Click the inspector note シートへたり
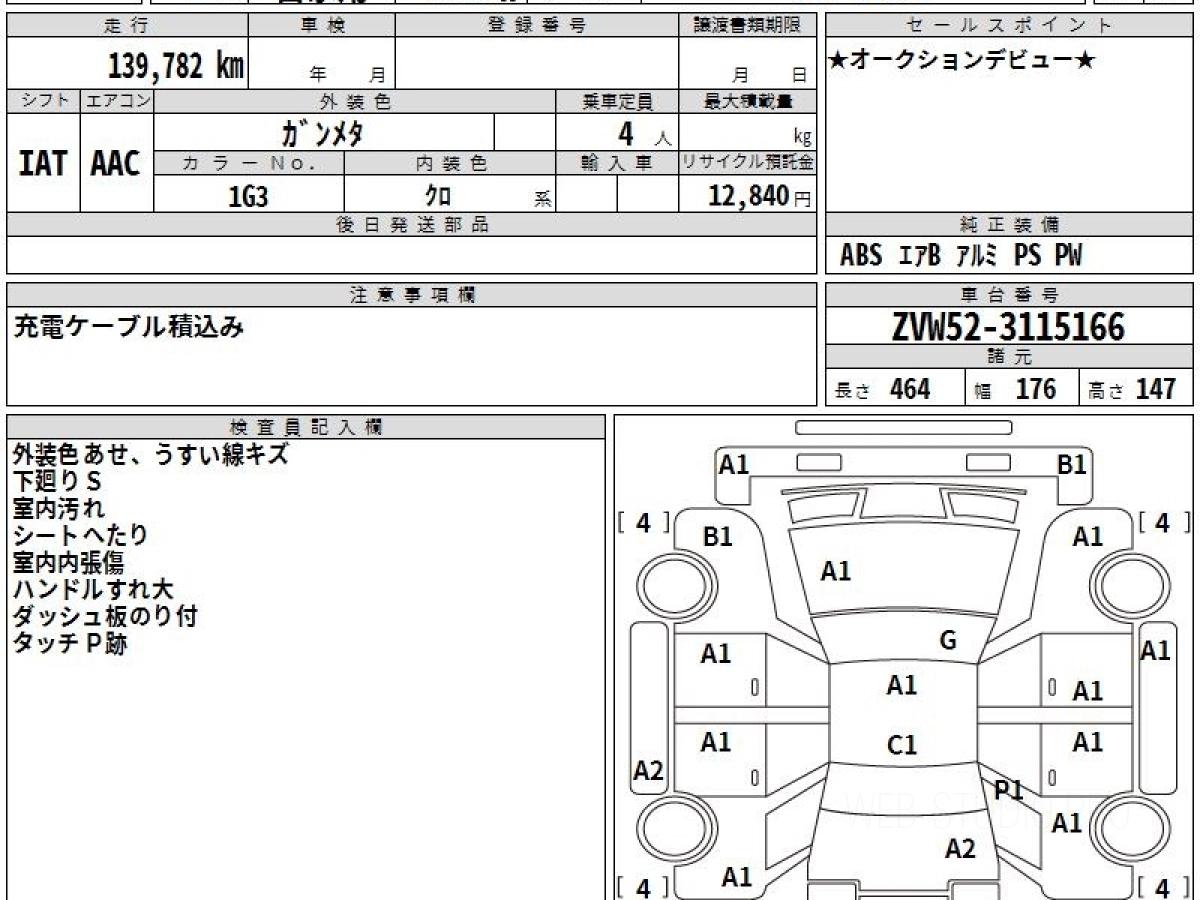1200x900 pixels. [80, 536]
